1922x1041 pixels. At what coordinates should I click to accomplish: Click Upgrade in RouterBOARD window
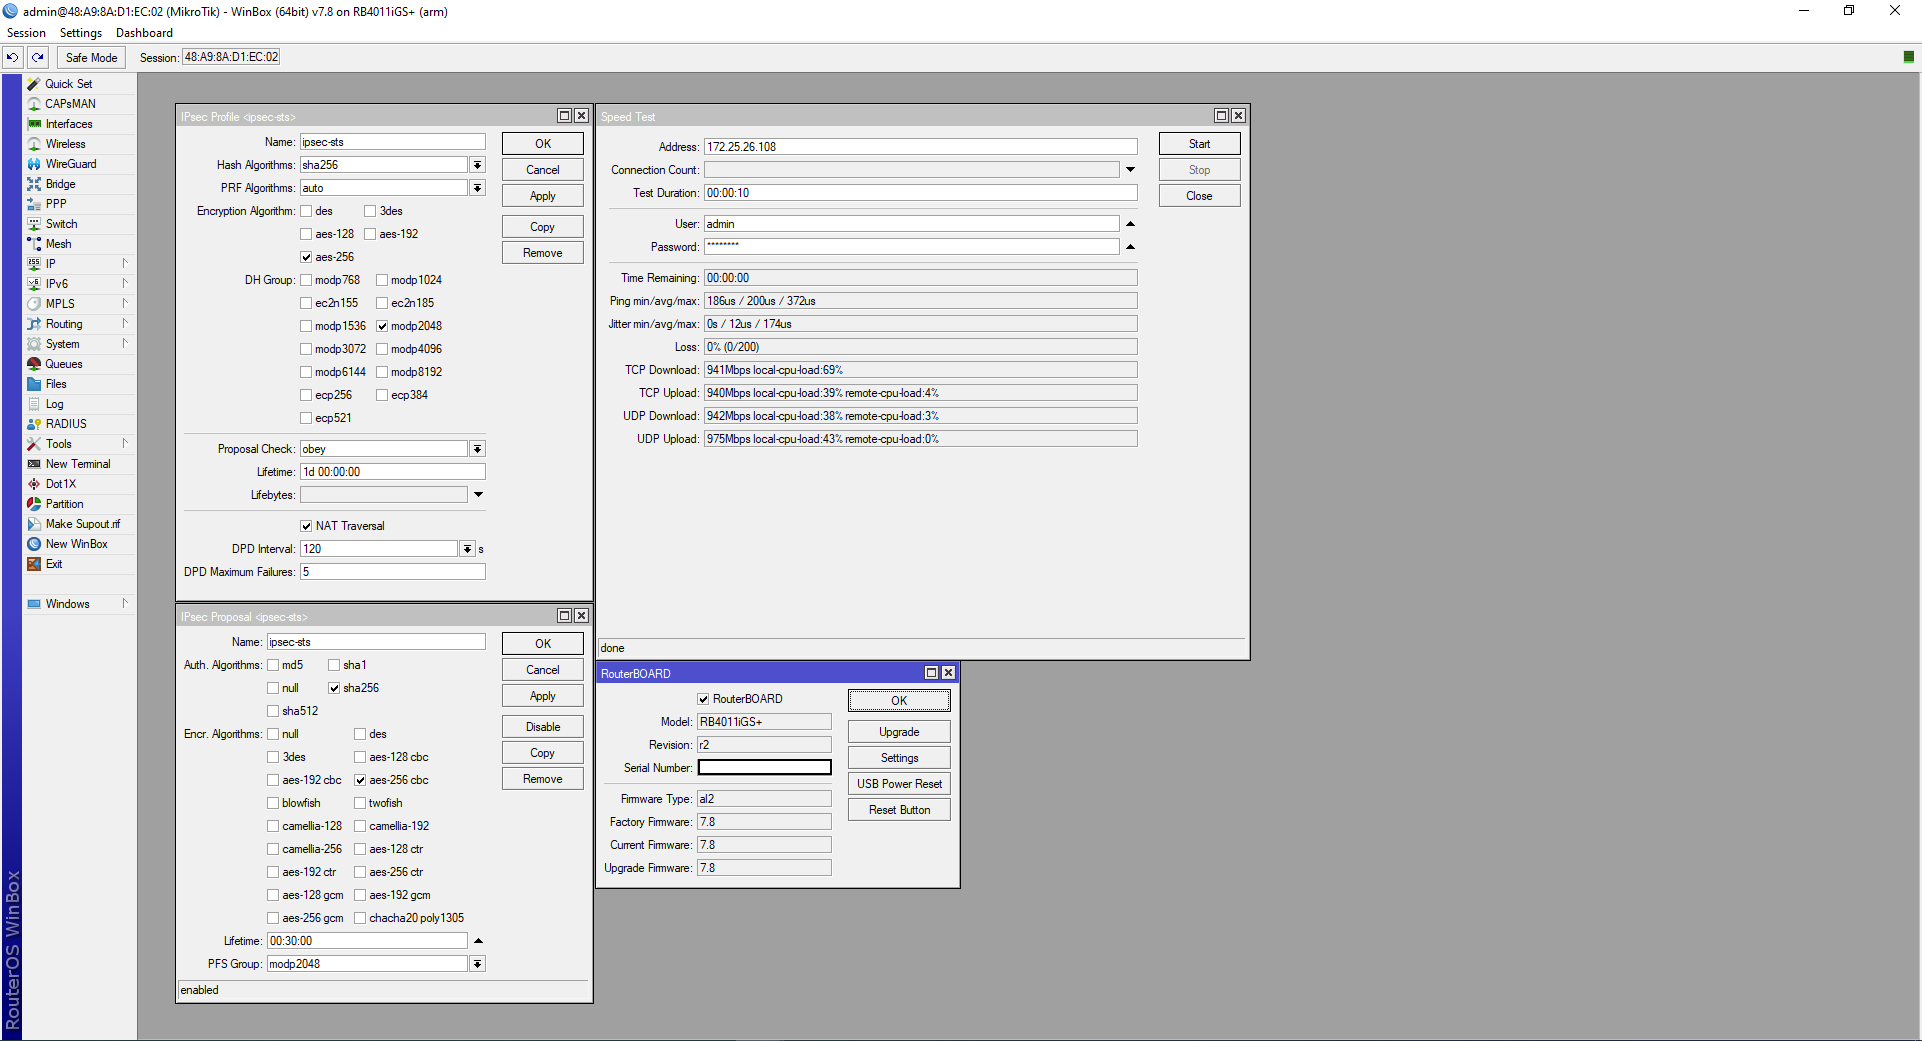click(899, 732)
